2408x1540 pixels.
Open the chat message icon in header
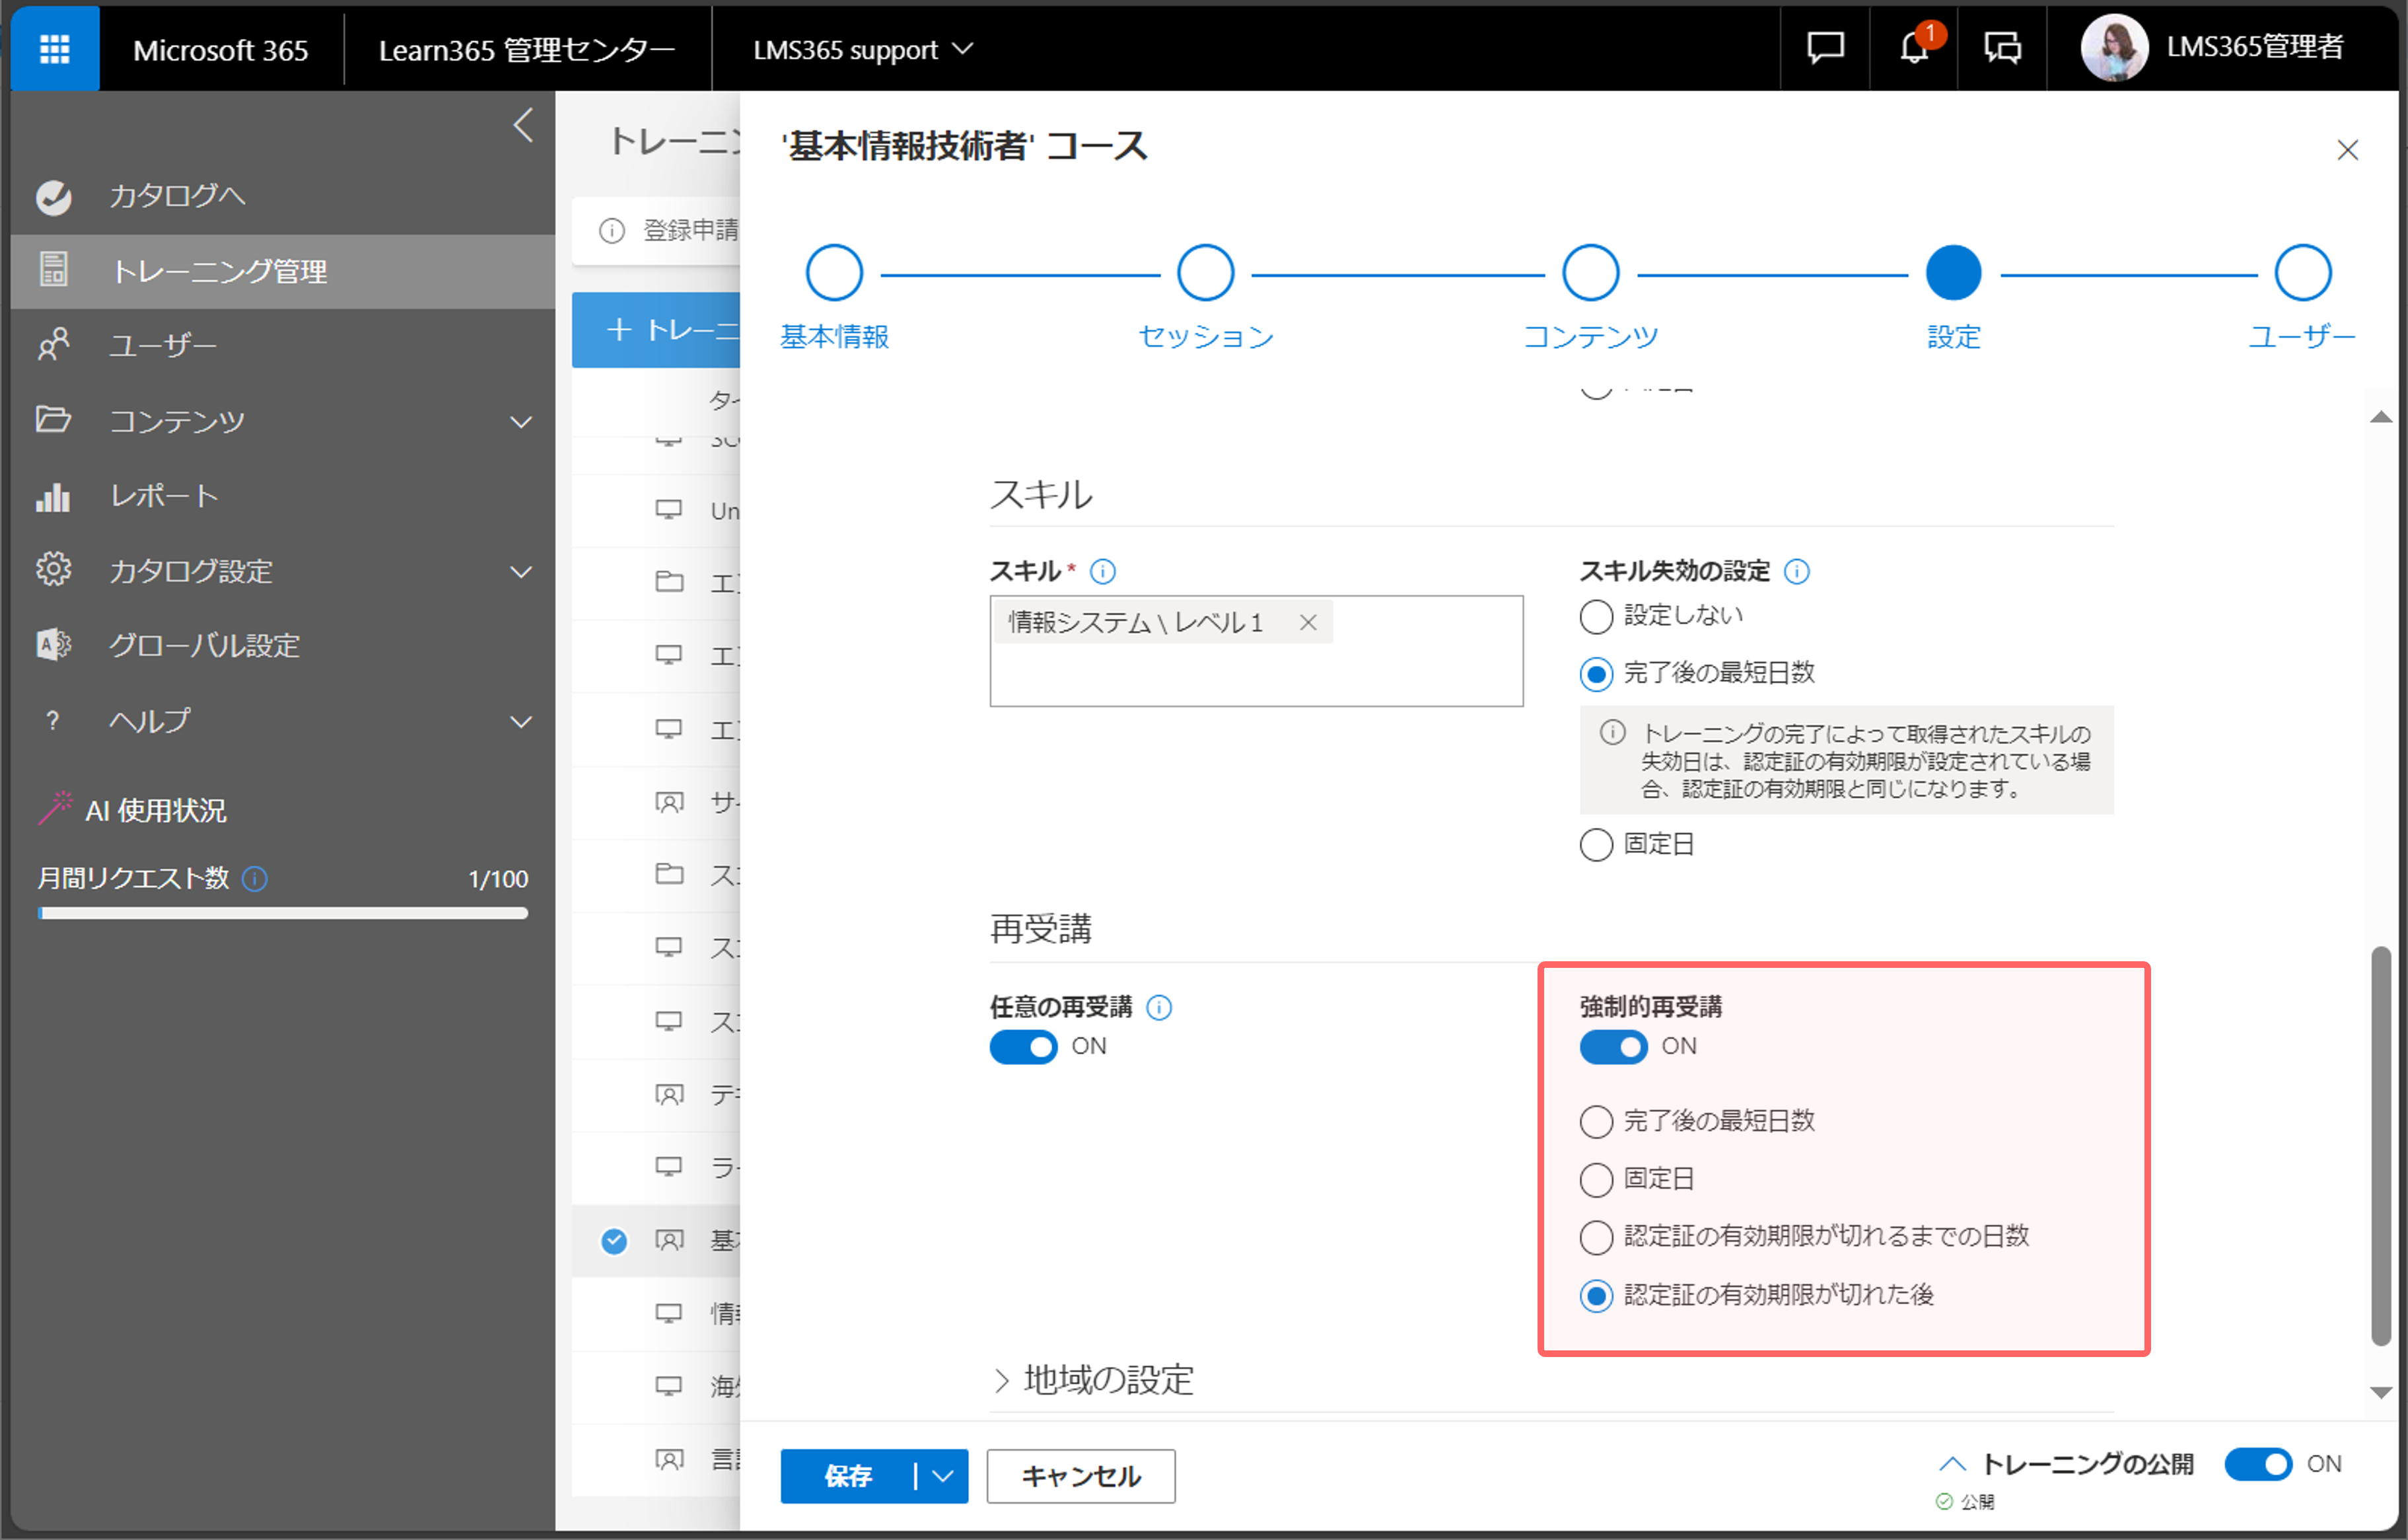pos(1825,47)
